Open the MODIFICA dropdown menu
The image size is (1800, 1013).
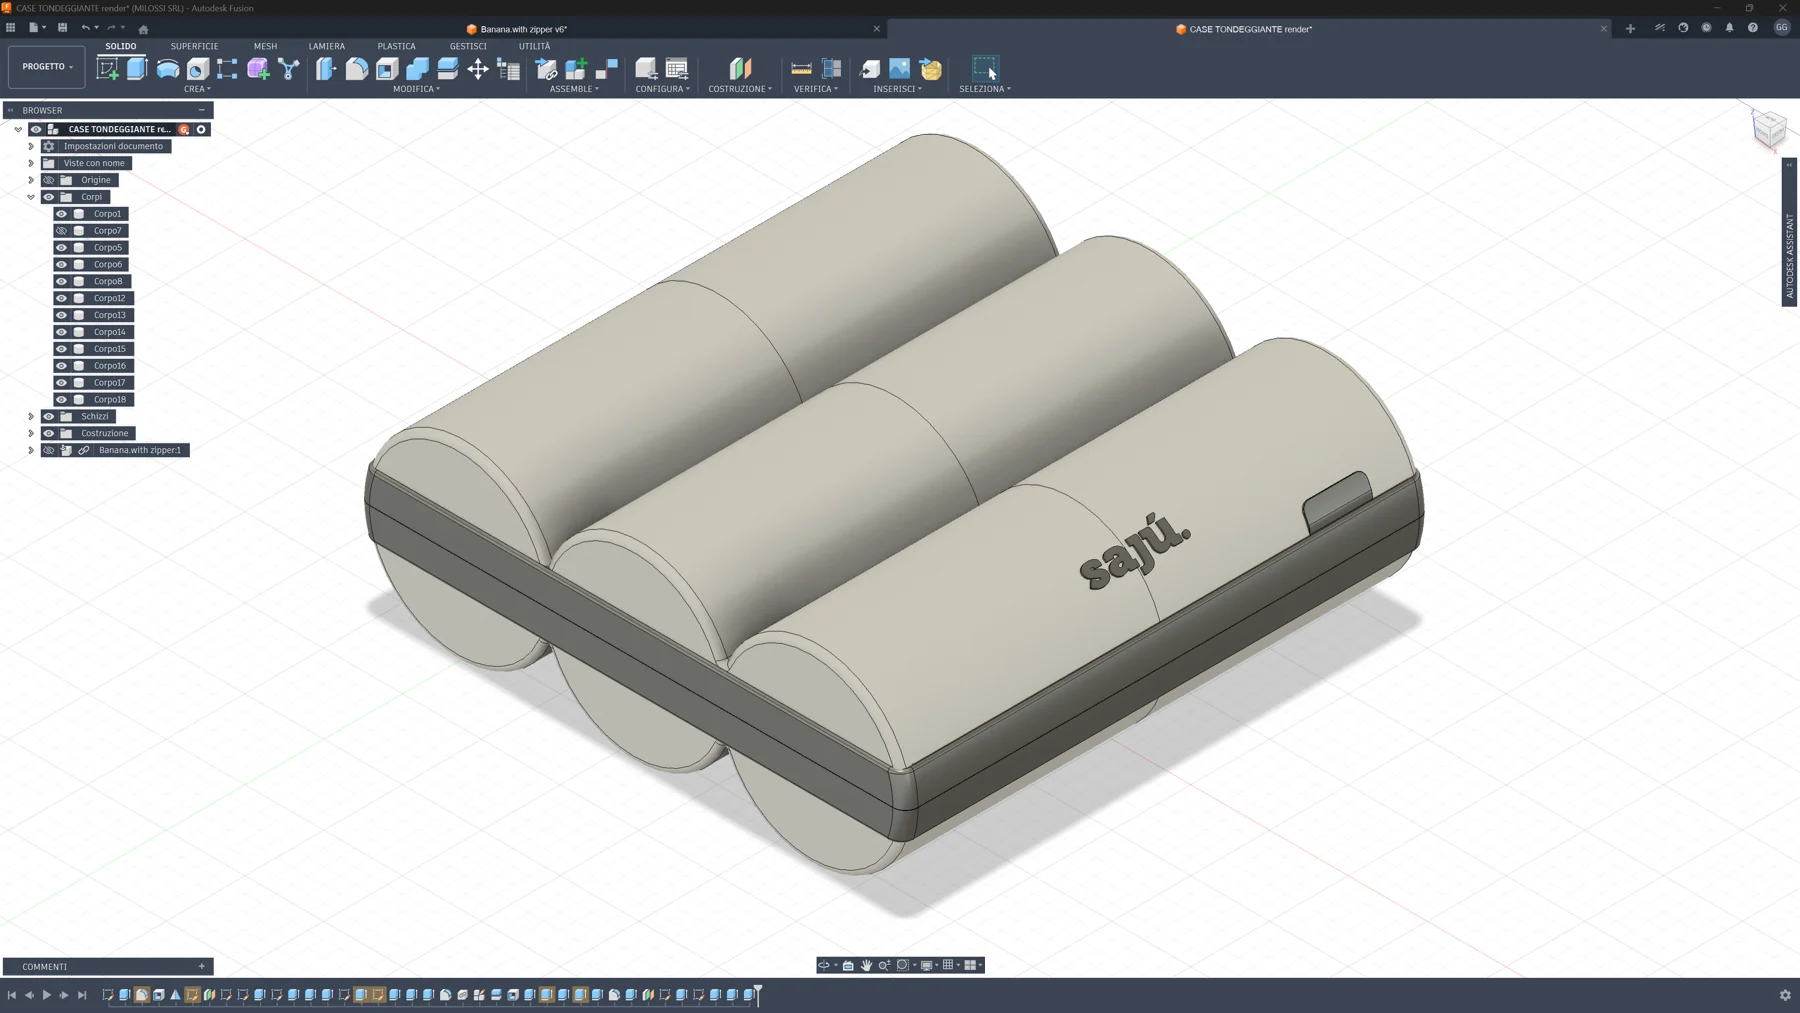coord(416,89)
